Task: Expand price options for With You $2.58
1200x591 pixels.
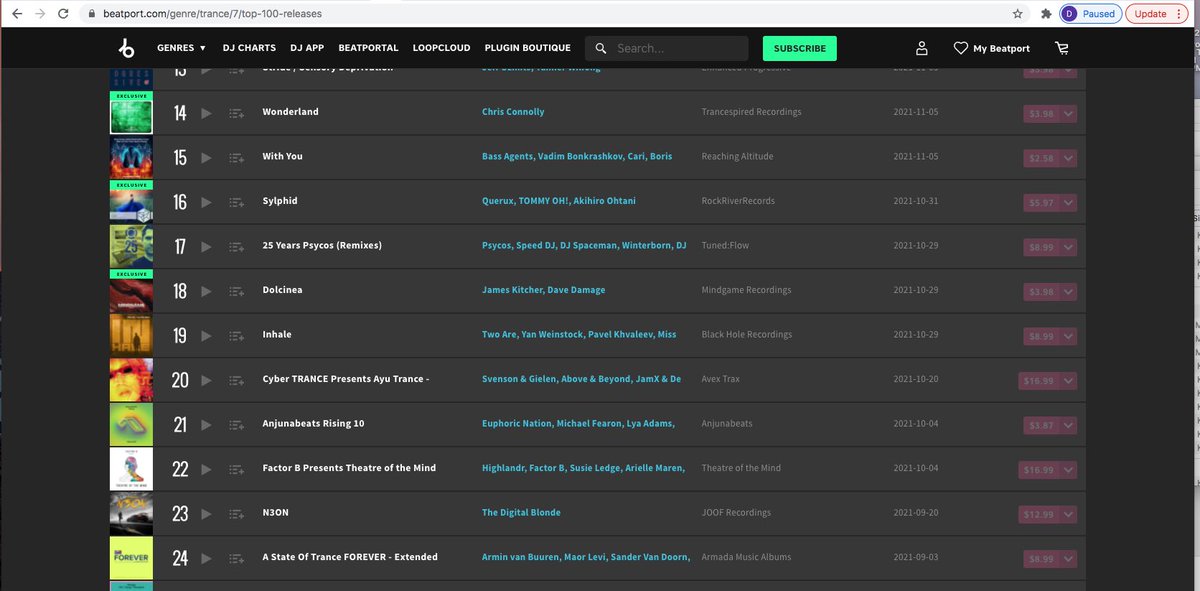Action: coord(1069,158)
